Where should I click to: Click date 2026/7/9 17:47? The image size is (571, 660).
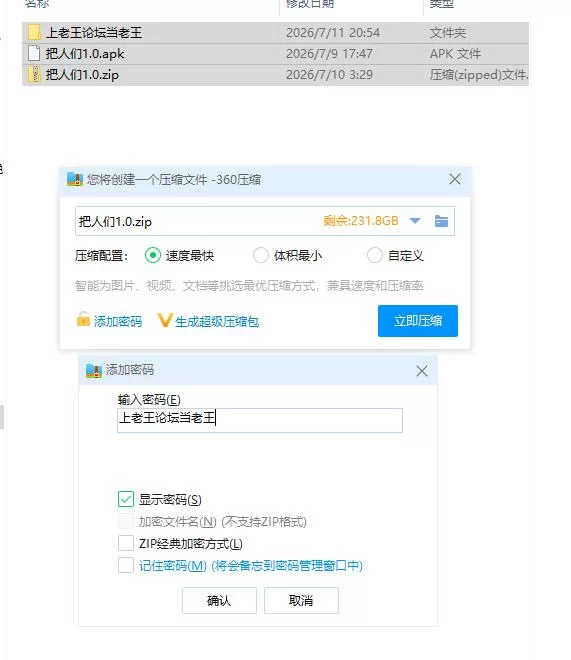pos(329,54)
